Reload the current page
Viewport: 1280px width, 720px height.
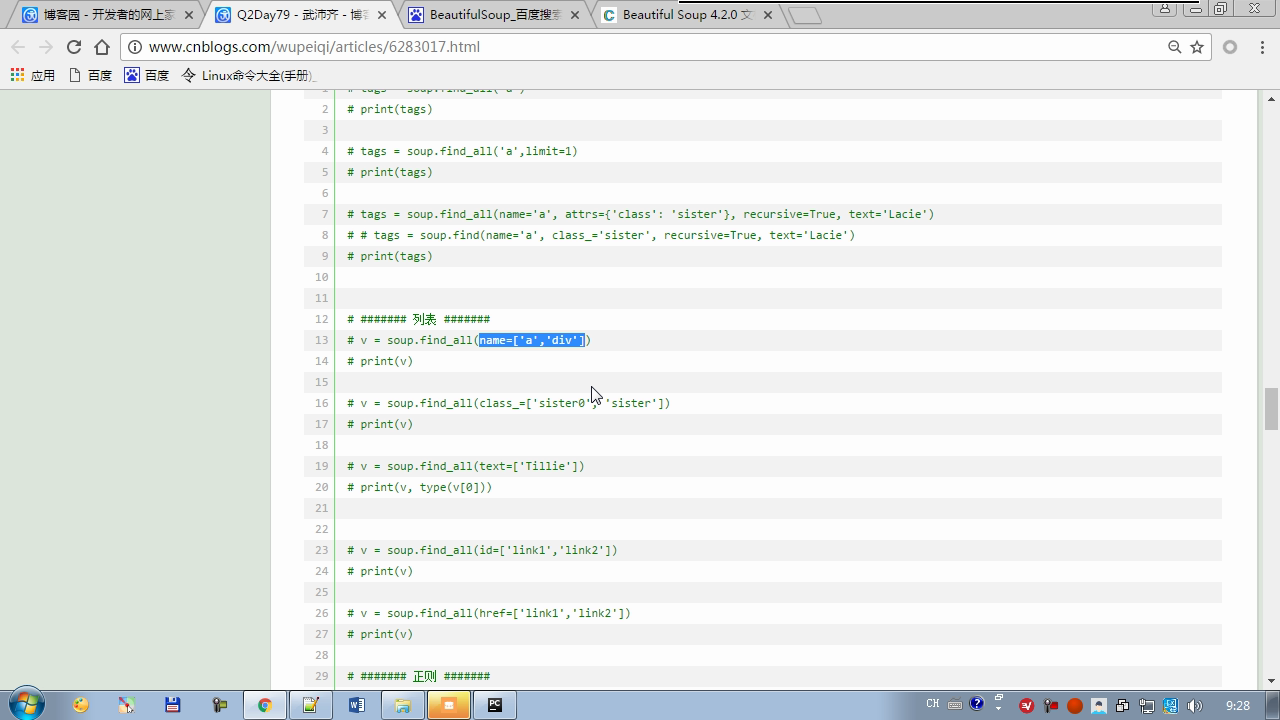[73, 47]
